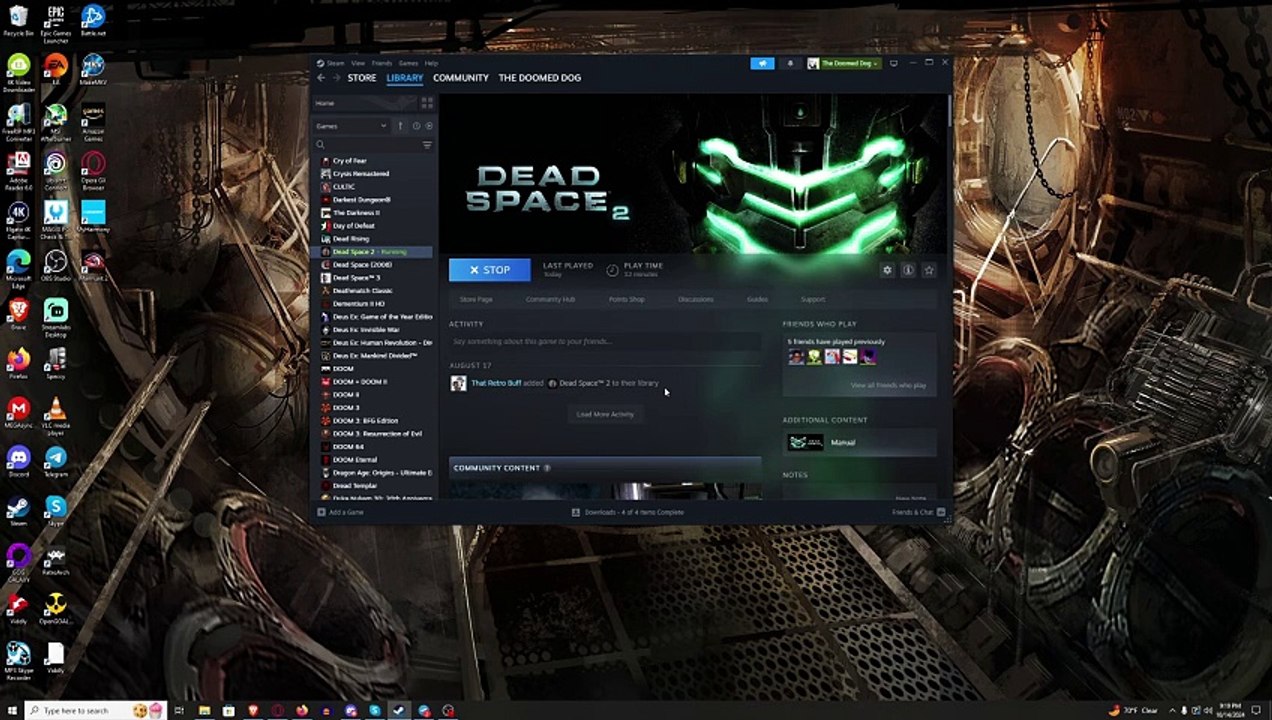Image resolution: width=1272 pixels, height=720 pixels.
Task: Open Steam notifications bell
Action: pyautogui.click(x=790, y=63)
